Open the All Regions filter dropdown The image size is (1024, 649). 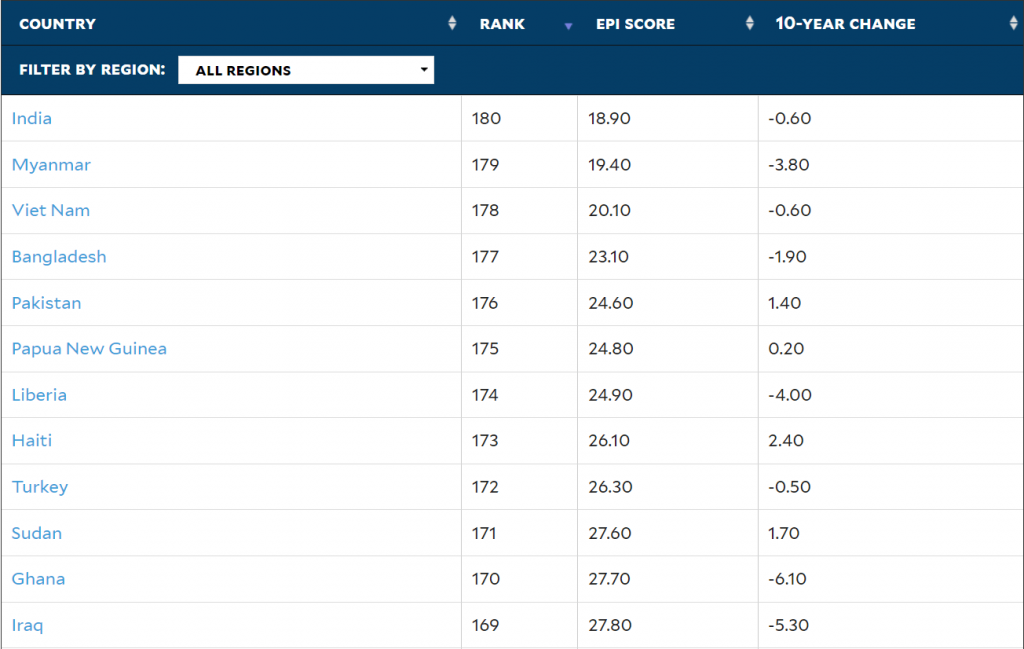click(x=306, y=70)
